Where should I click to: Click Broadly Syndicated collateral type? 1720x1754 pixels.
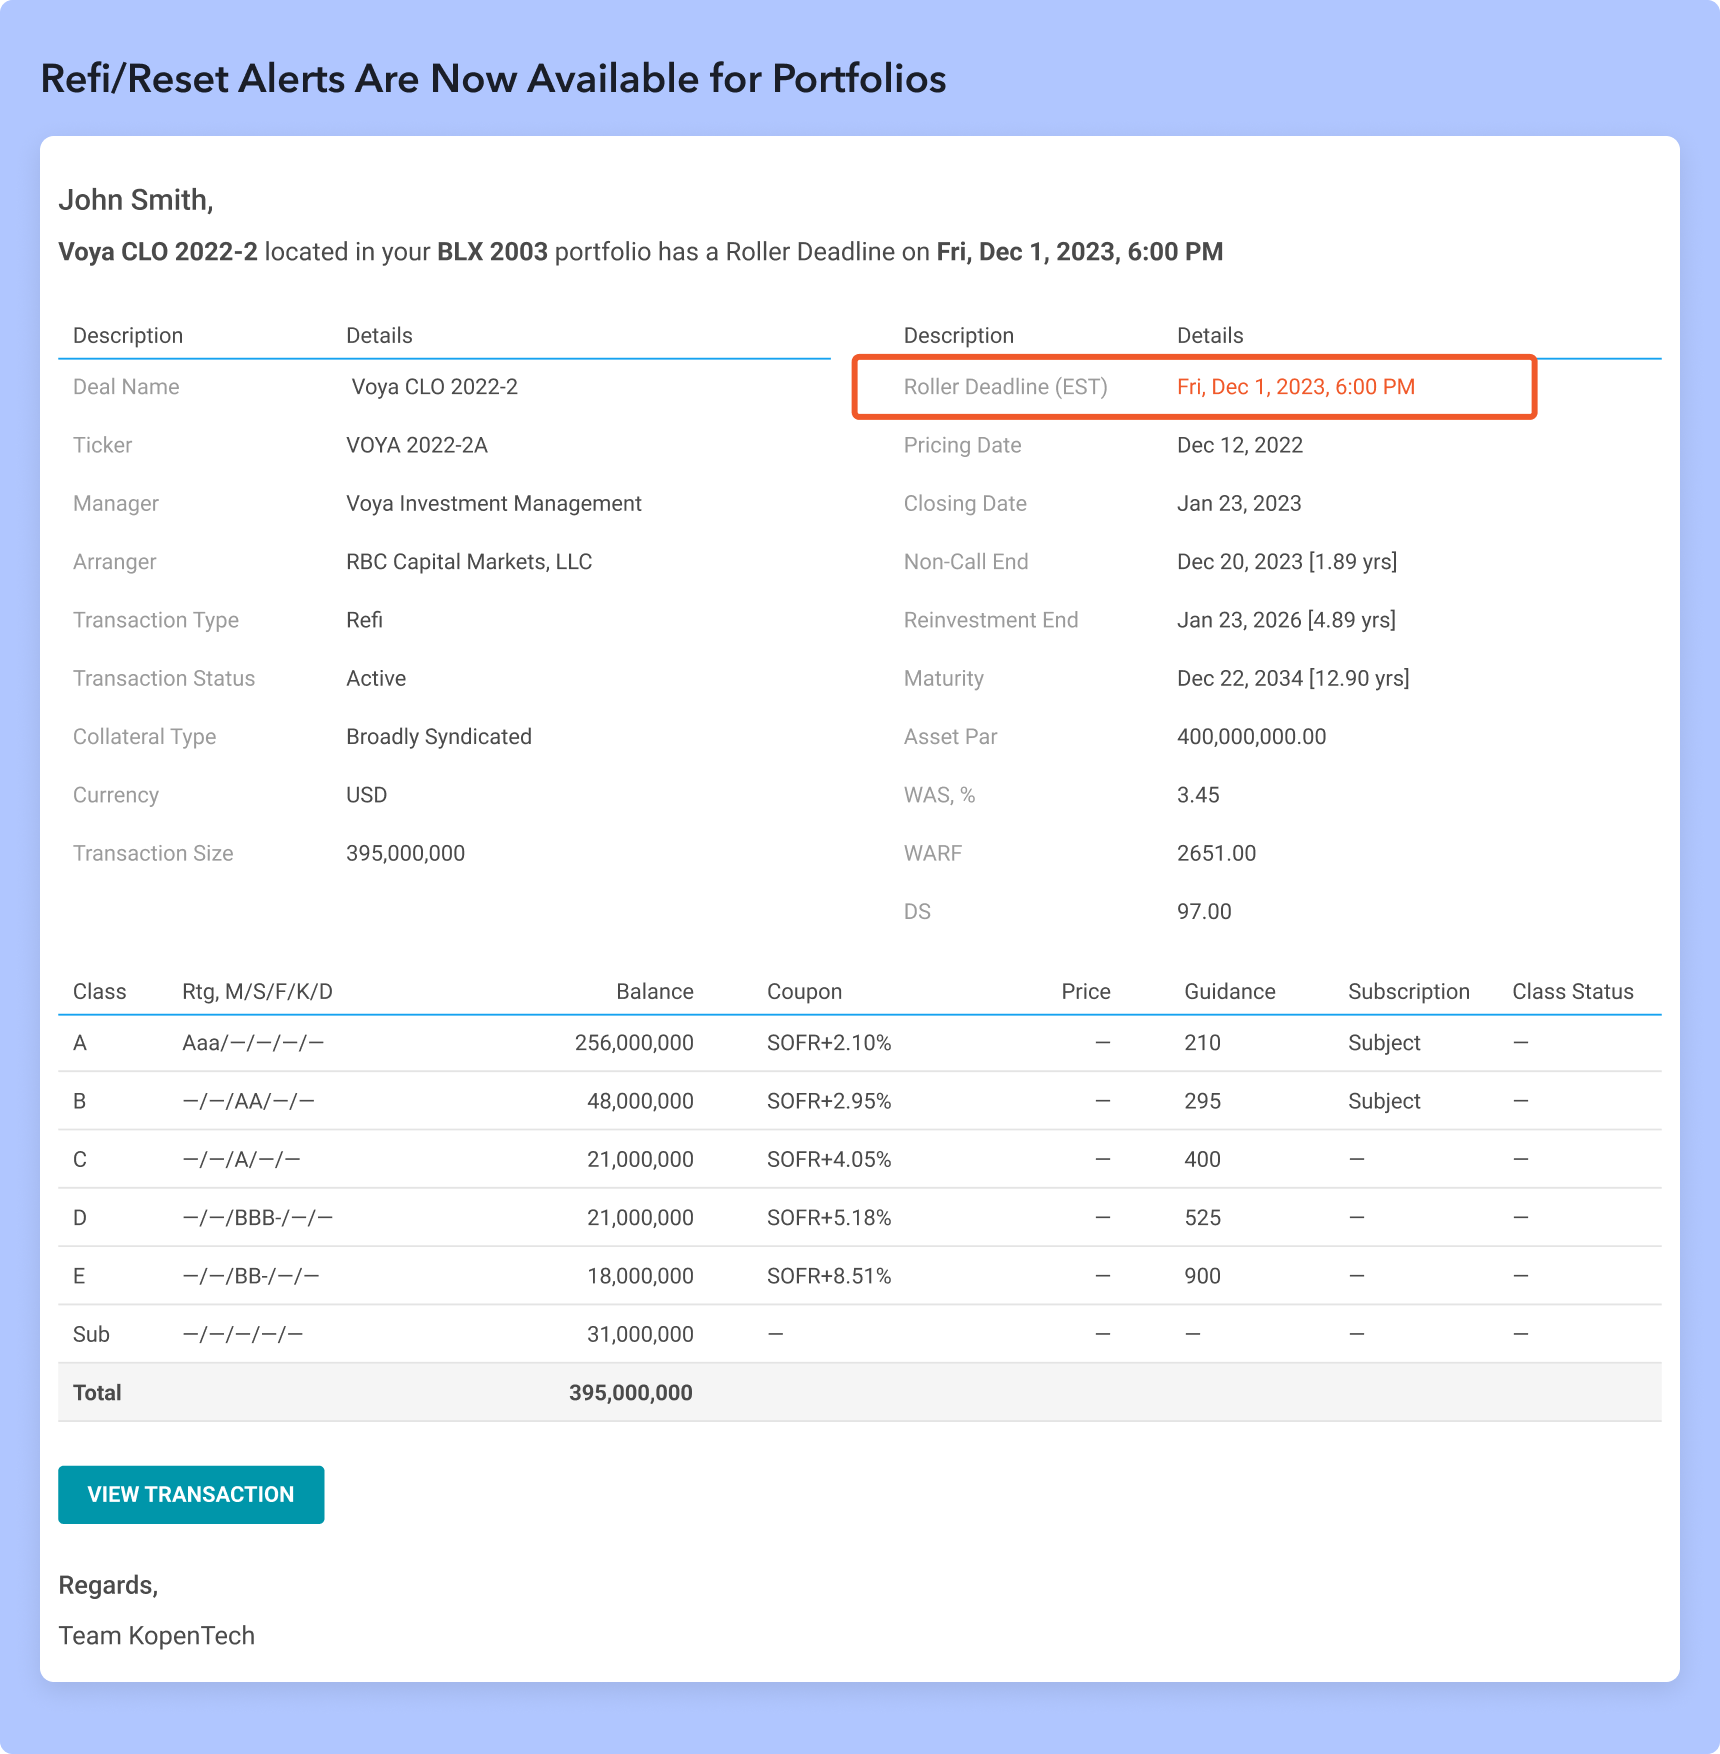[439, 737]
